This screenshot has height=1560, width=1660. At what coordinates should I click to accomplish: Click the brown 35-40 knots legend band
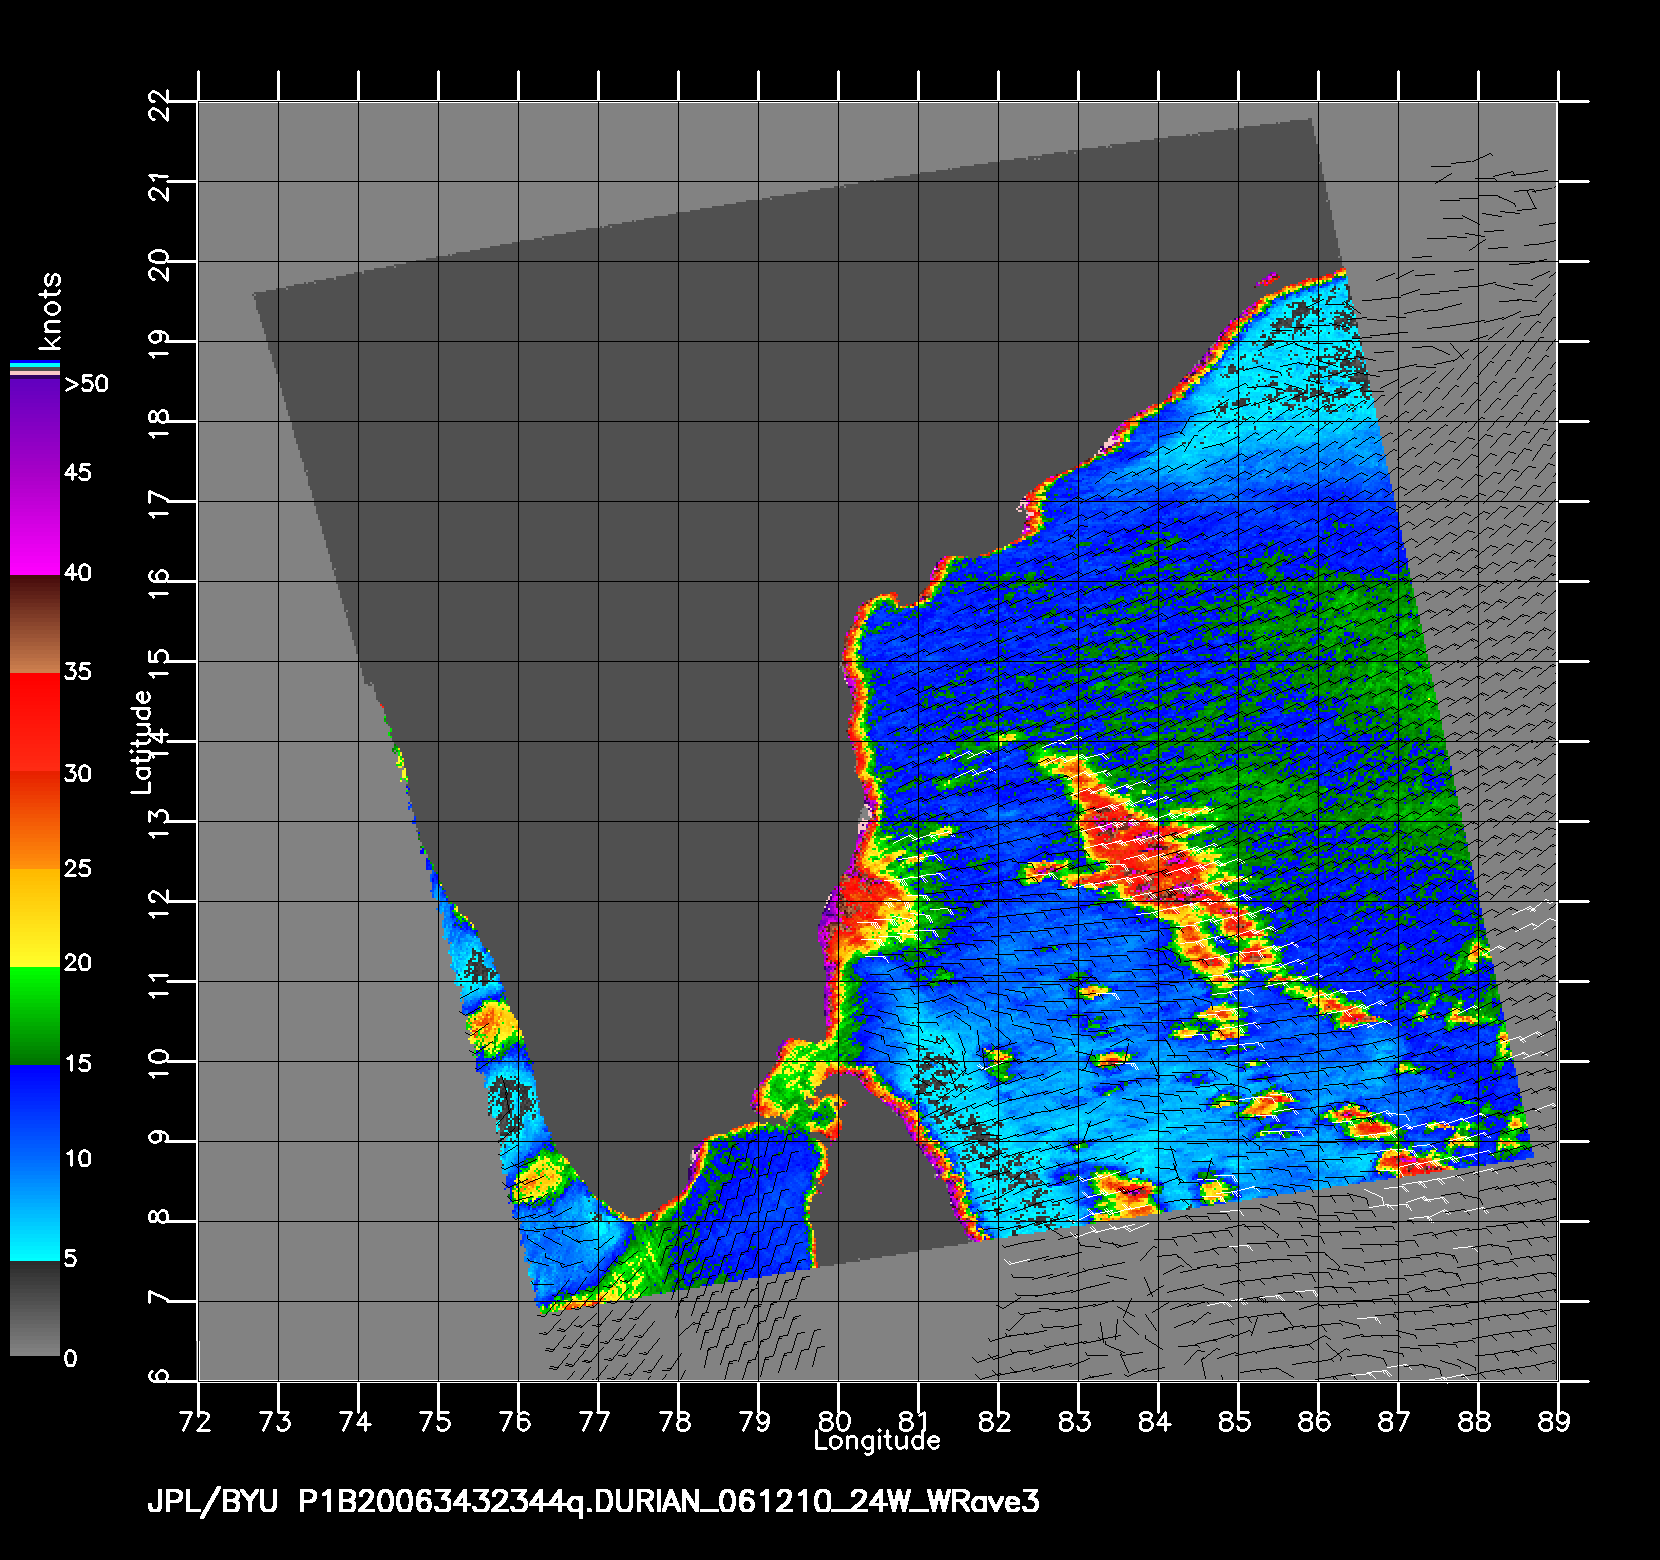click(x=34, y=624)
